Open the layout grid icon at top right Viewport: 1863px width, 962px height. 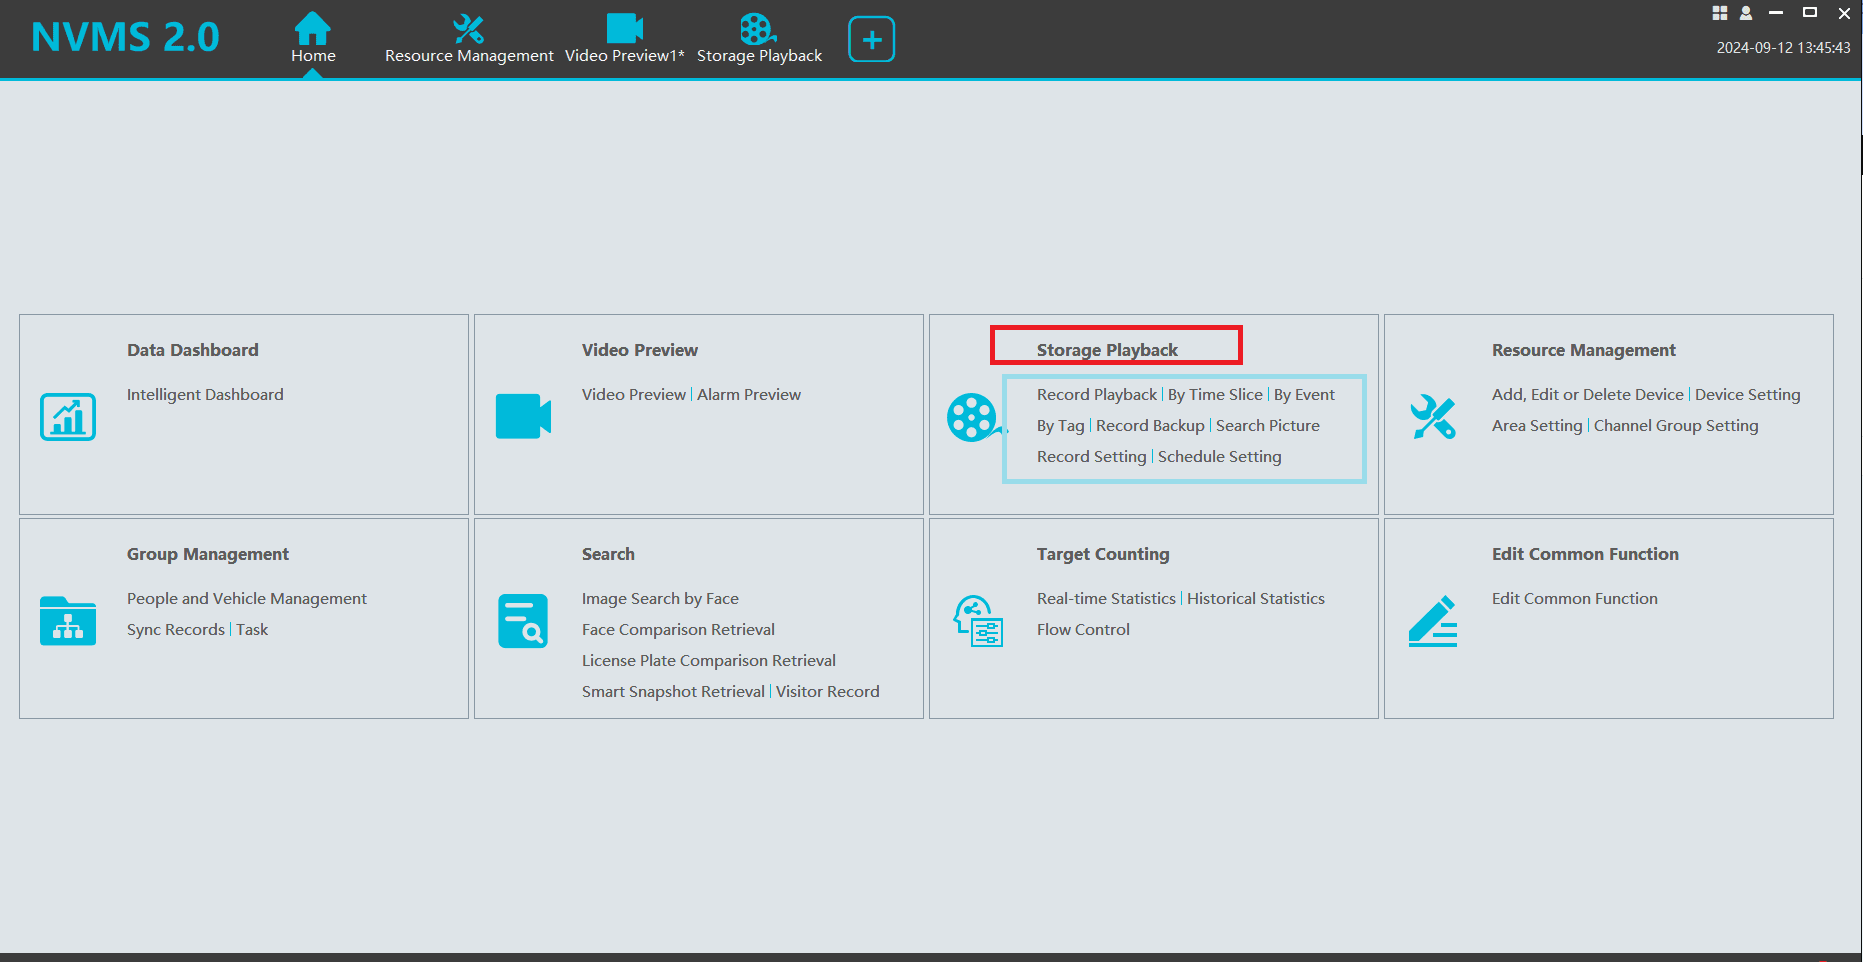pyautogui.click(x=1719, y=13)
